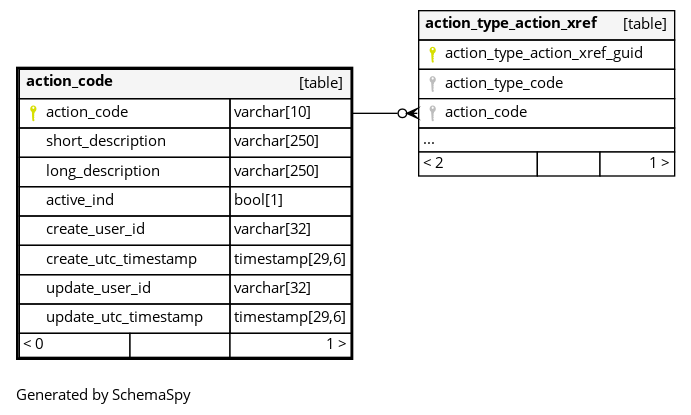The width and height of the screenshot is (691, 415).
Task: Select the long_description column row
Action: (x=185, y=172)
